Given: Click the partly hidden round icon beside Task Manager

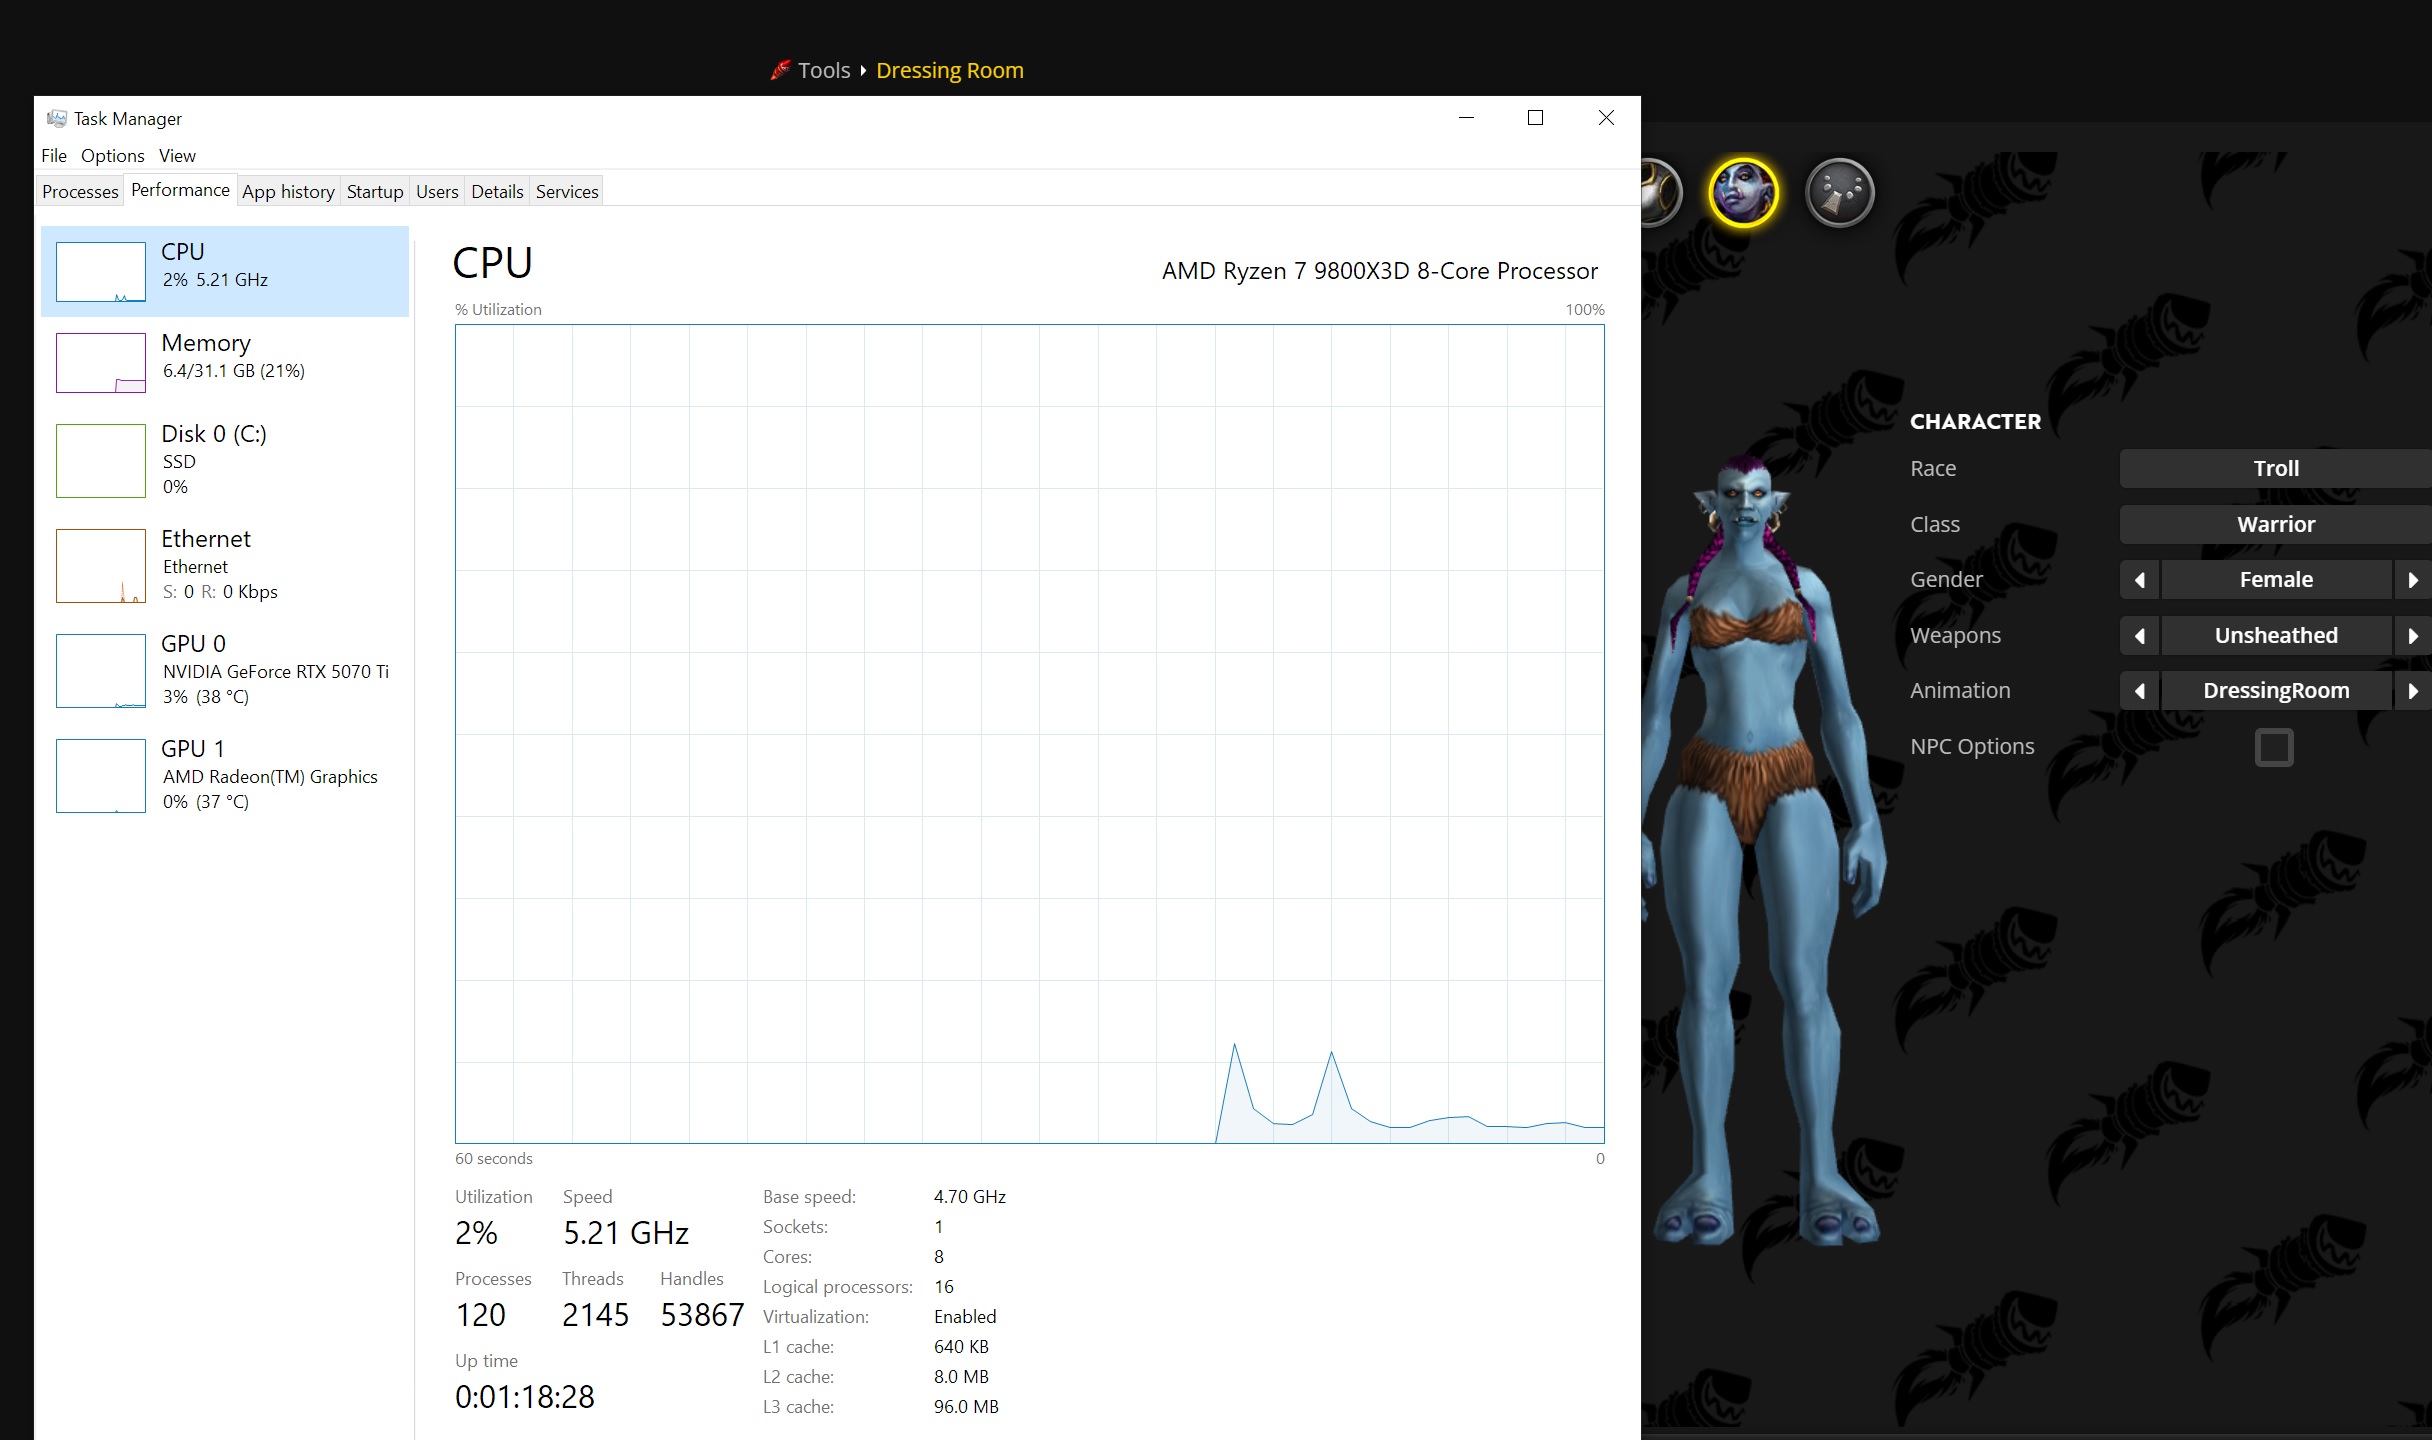Looking at the screenshot, I should pos(1661,192).
